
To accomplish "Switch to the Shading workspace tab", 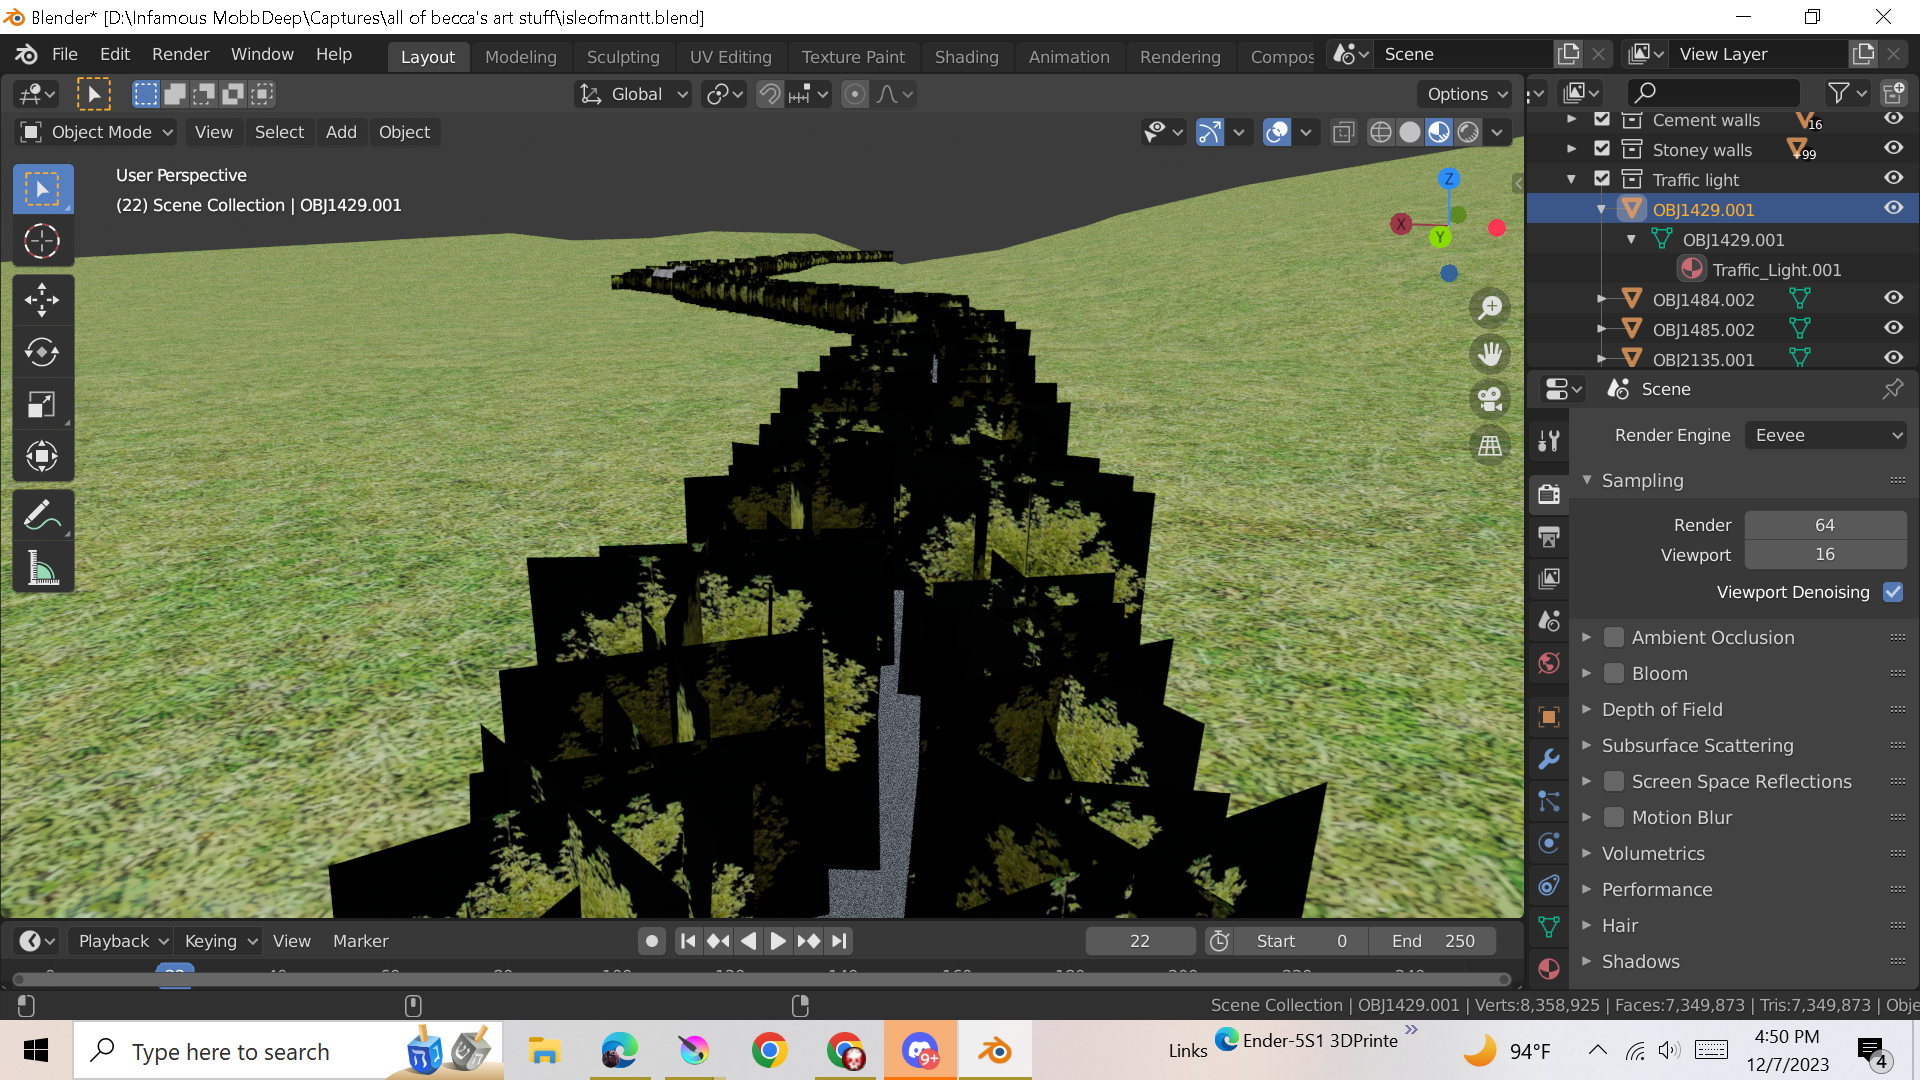I will pos(966,56).
